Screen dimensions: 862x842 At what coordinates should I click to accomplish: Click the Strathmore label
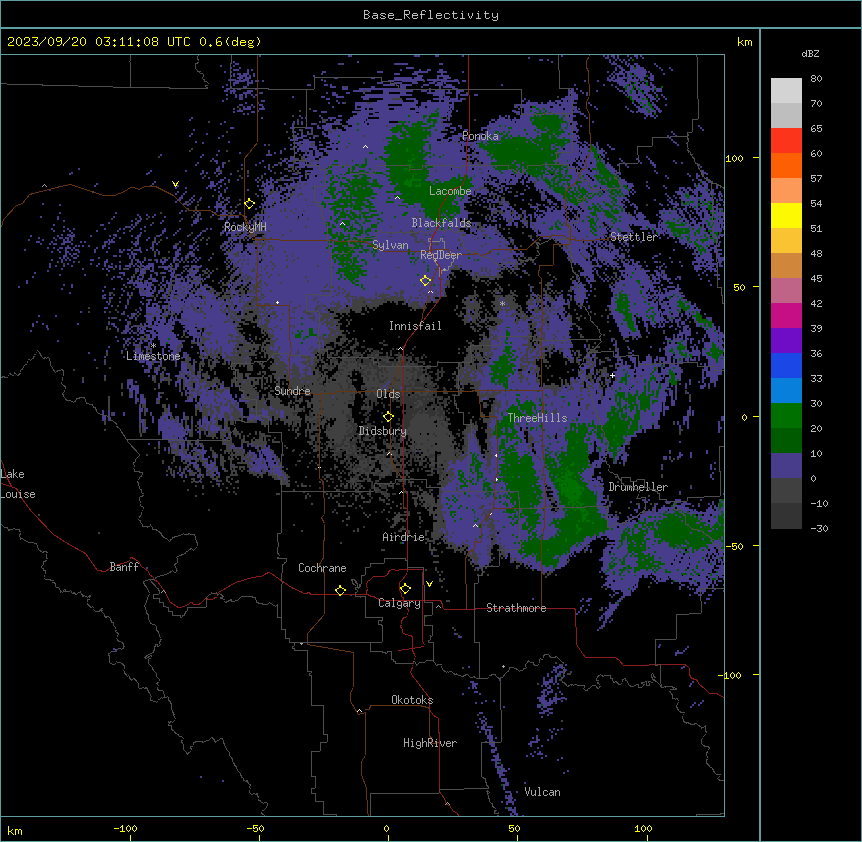[x=516, y=608]
